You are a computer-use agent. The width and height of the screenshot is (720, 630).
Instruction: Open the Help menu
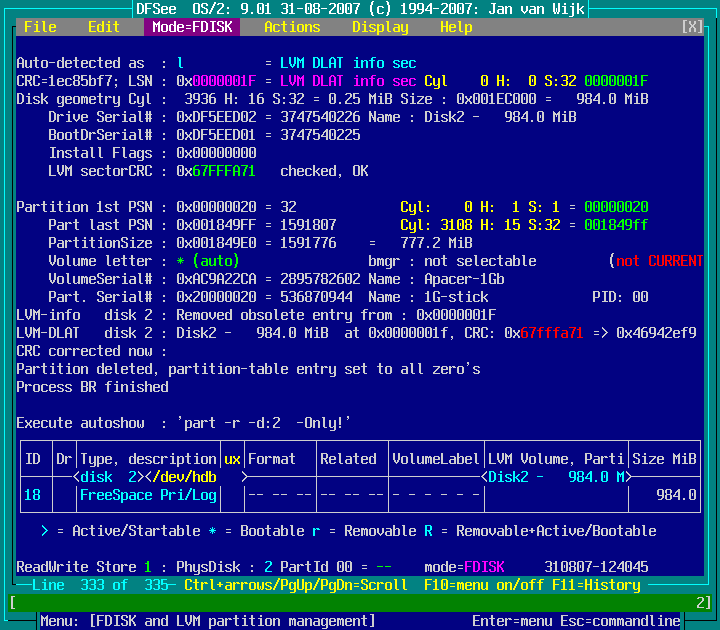[x=456, y=27]
